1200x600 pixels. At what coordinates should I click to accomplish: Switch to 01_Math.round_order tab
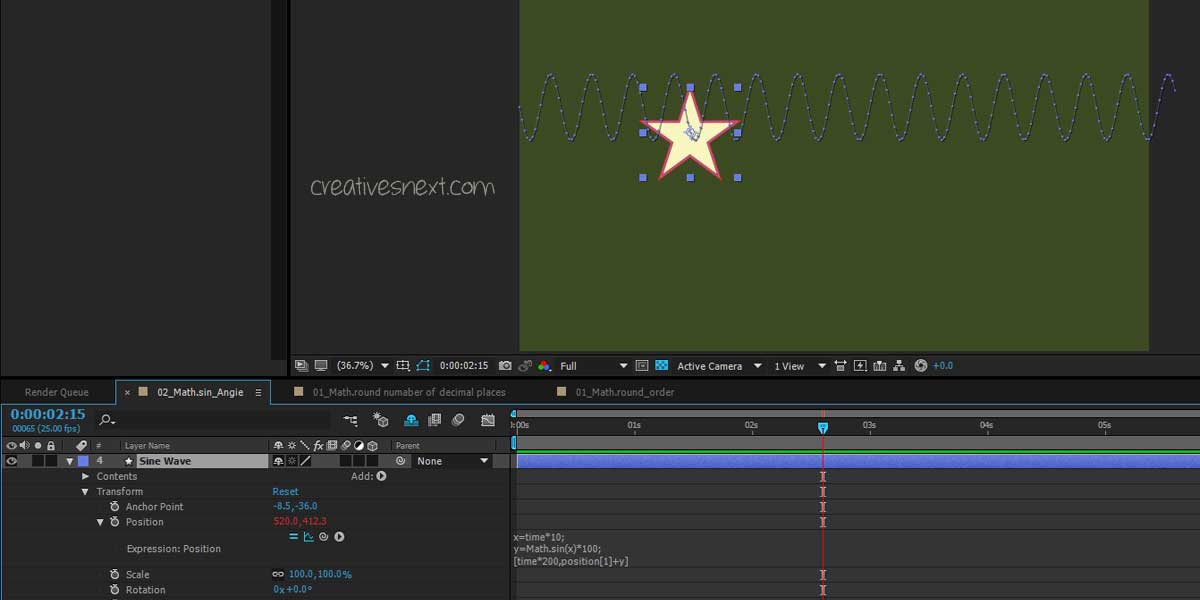(x=625, y=392)
